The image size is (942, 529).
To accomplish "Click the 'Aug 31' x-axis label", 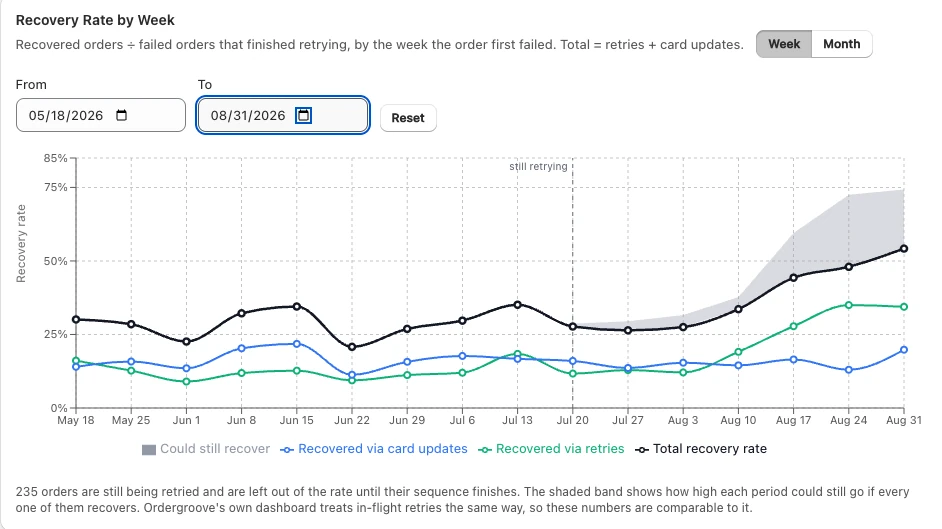I will [x=904, y=420].
